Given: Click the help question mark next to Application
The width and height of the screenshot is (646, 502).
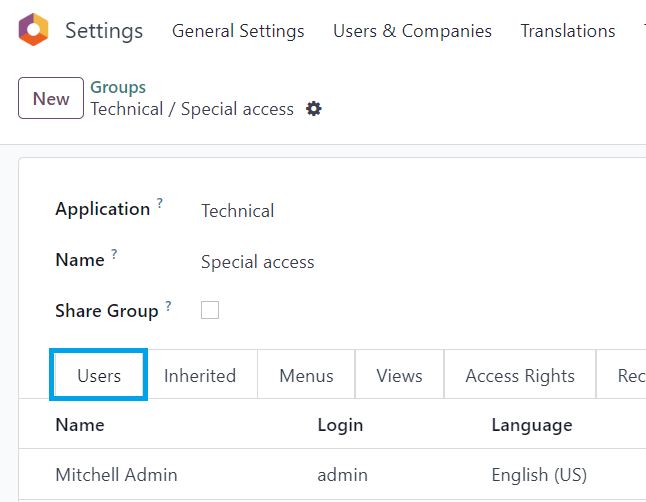Looking at the screenshot, I should pos(160,203).
